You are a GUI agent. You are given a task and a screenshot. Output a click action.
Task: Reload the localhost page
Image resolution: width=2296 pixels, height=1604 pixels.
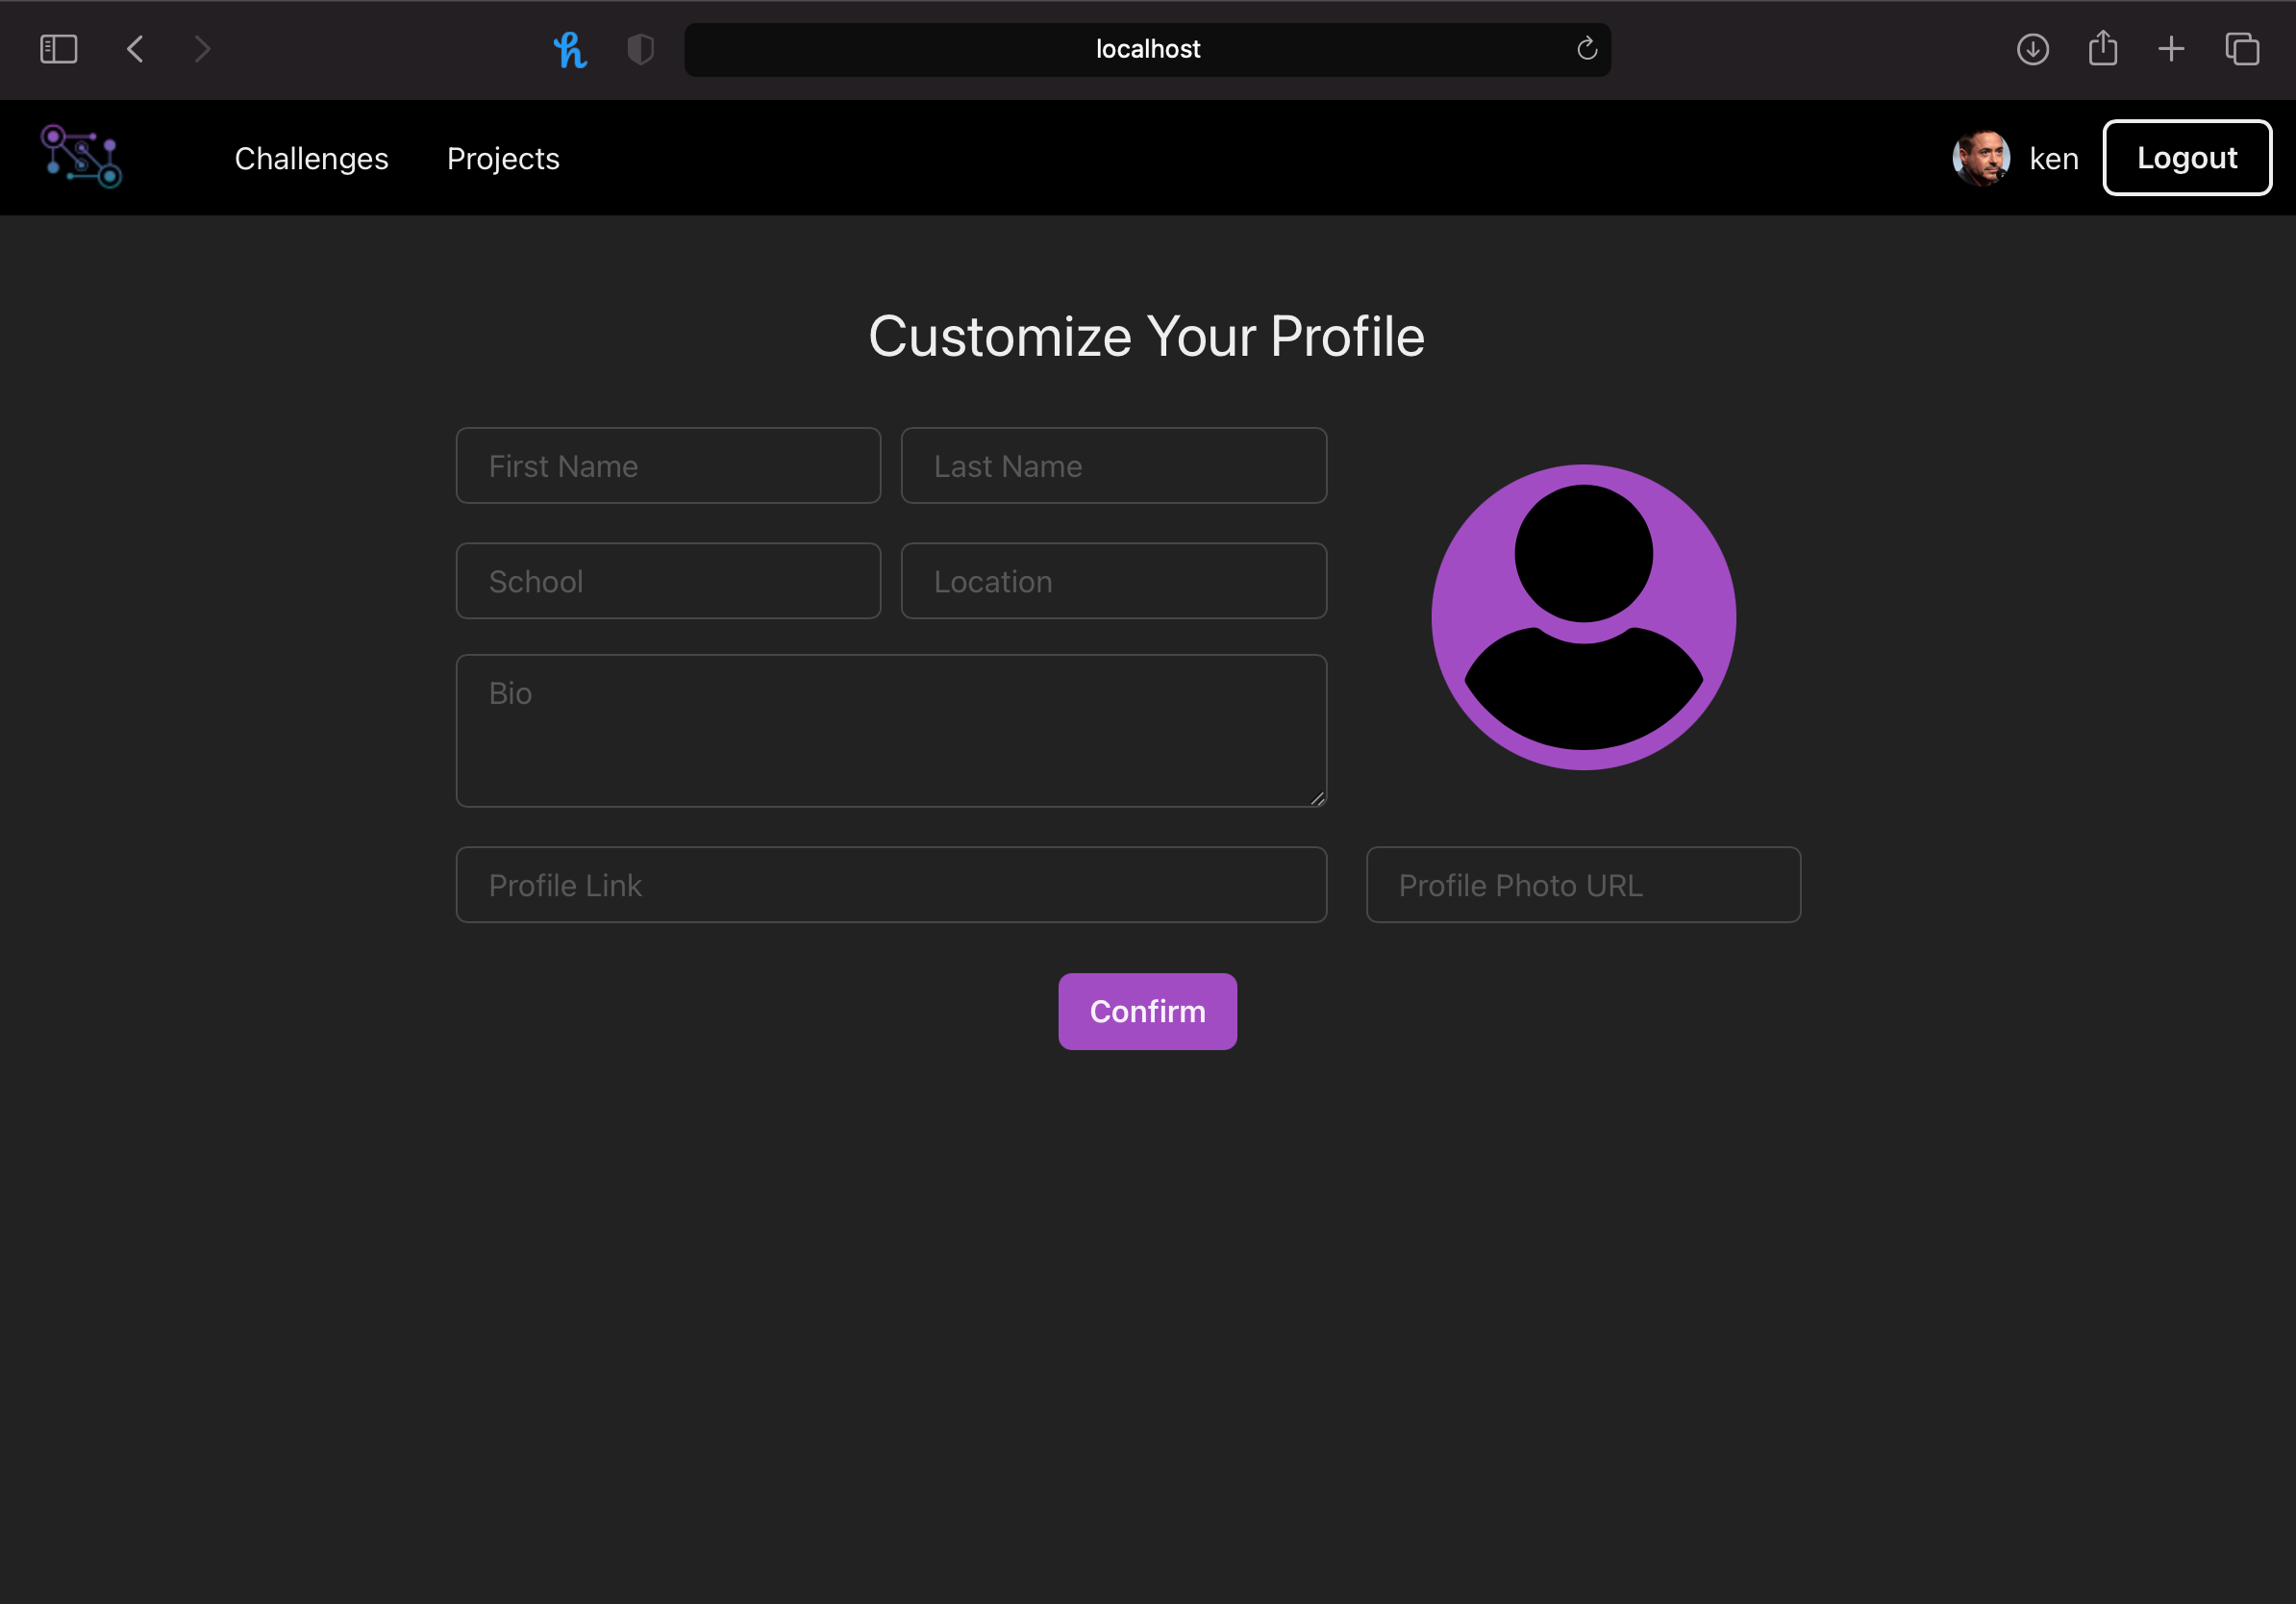1586,49
